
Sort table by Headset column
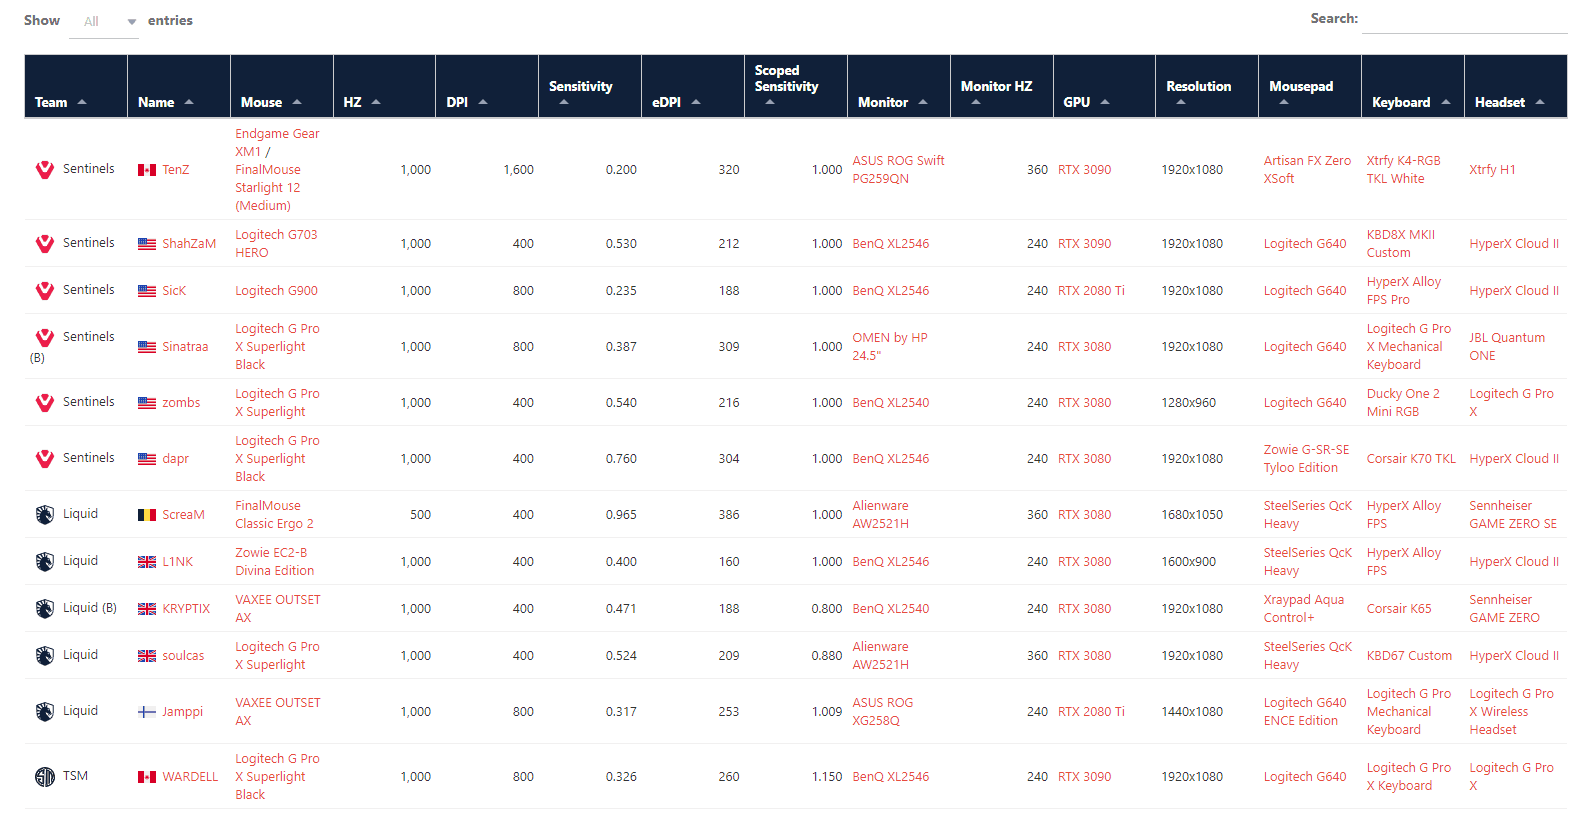[1516, 86]
